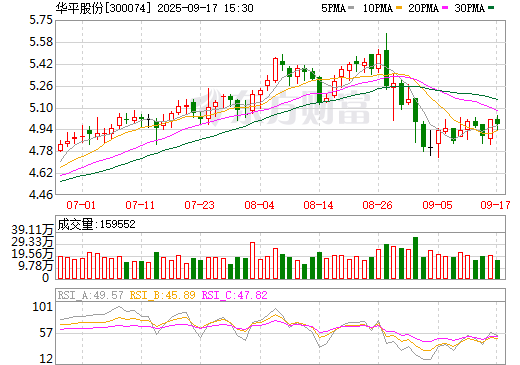Select the 07-01 date axis label

(81, 205)
